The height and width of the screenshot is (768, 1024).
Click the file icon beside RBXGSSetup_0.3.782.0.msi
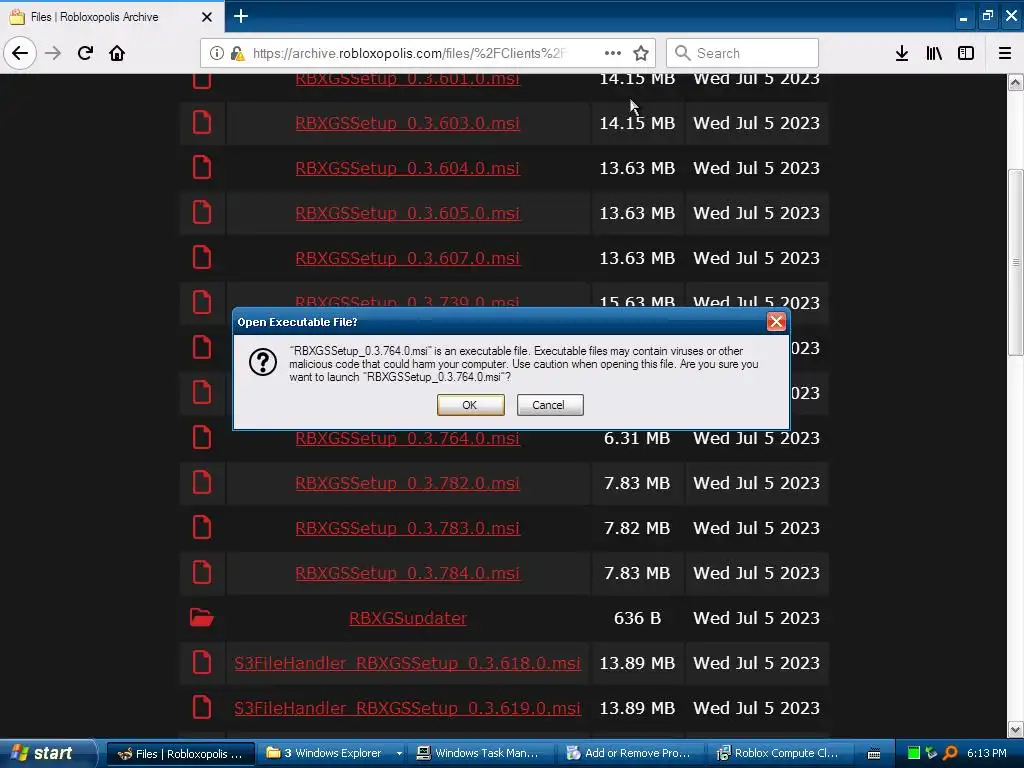point(202,482)
